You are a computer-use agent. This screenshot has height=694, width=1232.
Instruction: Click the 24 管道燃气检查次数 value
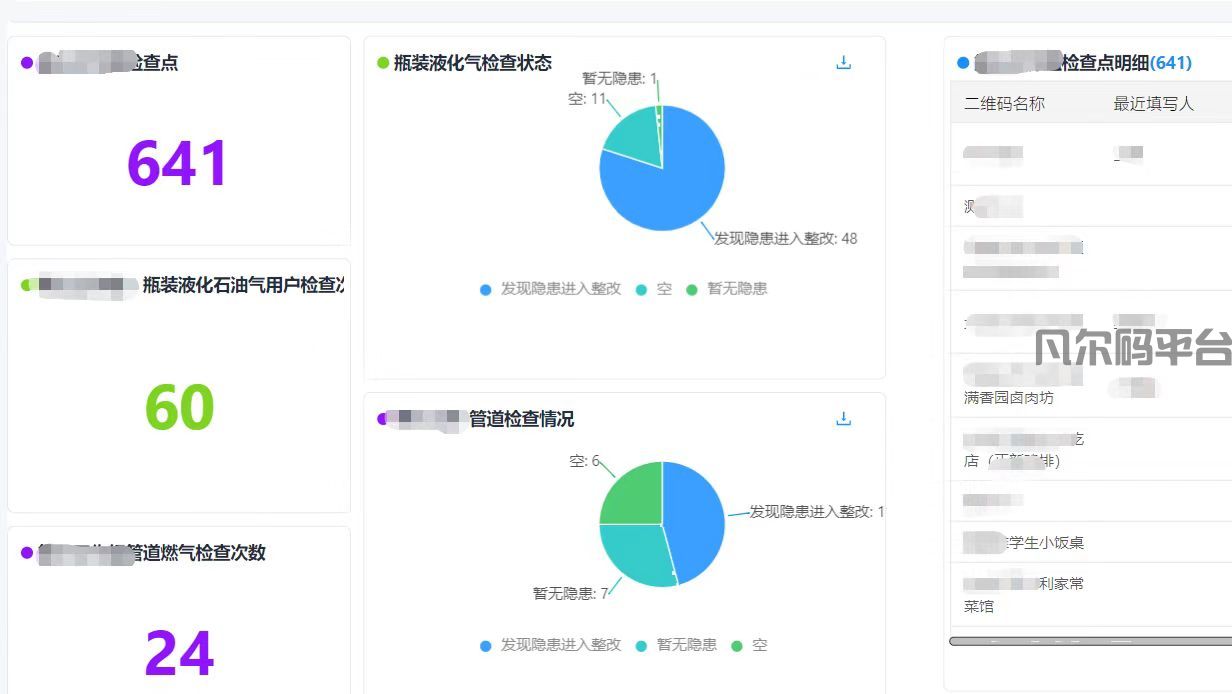pos(179,654)
